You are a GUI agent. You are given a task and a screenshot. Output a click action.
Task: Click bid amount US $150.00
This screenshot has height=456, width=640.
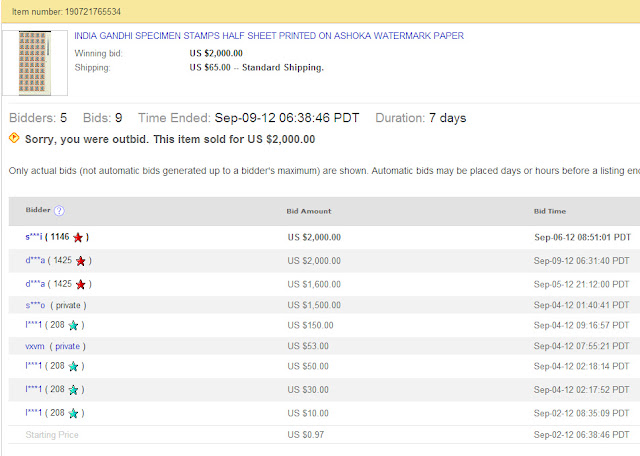click(x=310, y=325)
